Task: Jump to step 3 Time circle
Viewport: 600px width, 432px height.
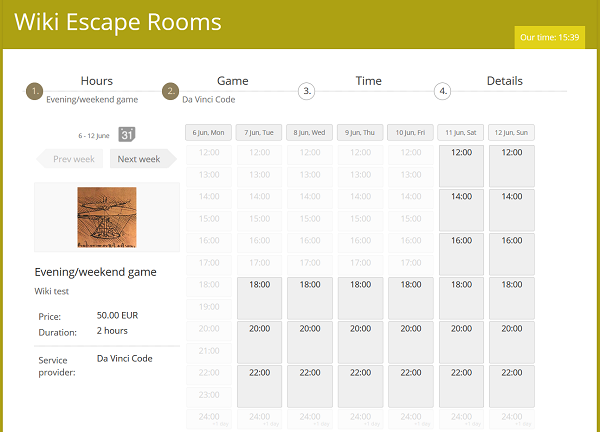Action: (307, 91)
